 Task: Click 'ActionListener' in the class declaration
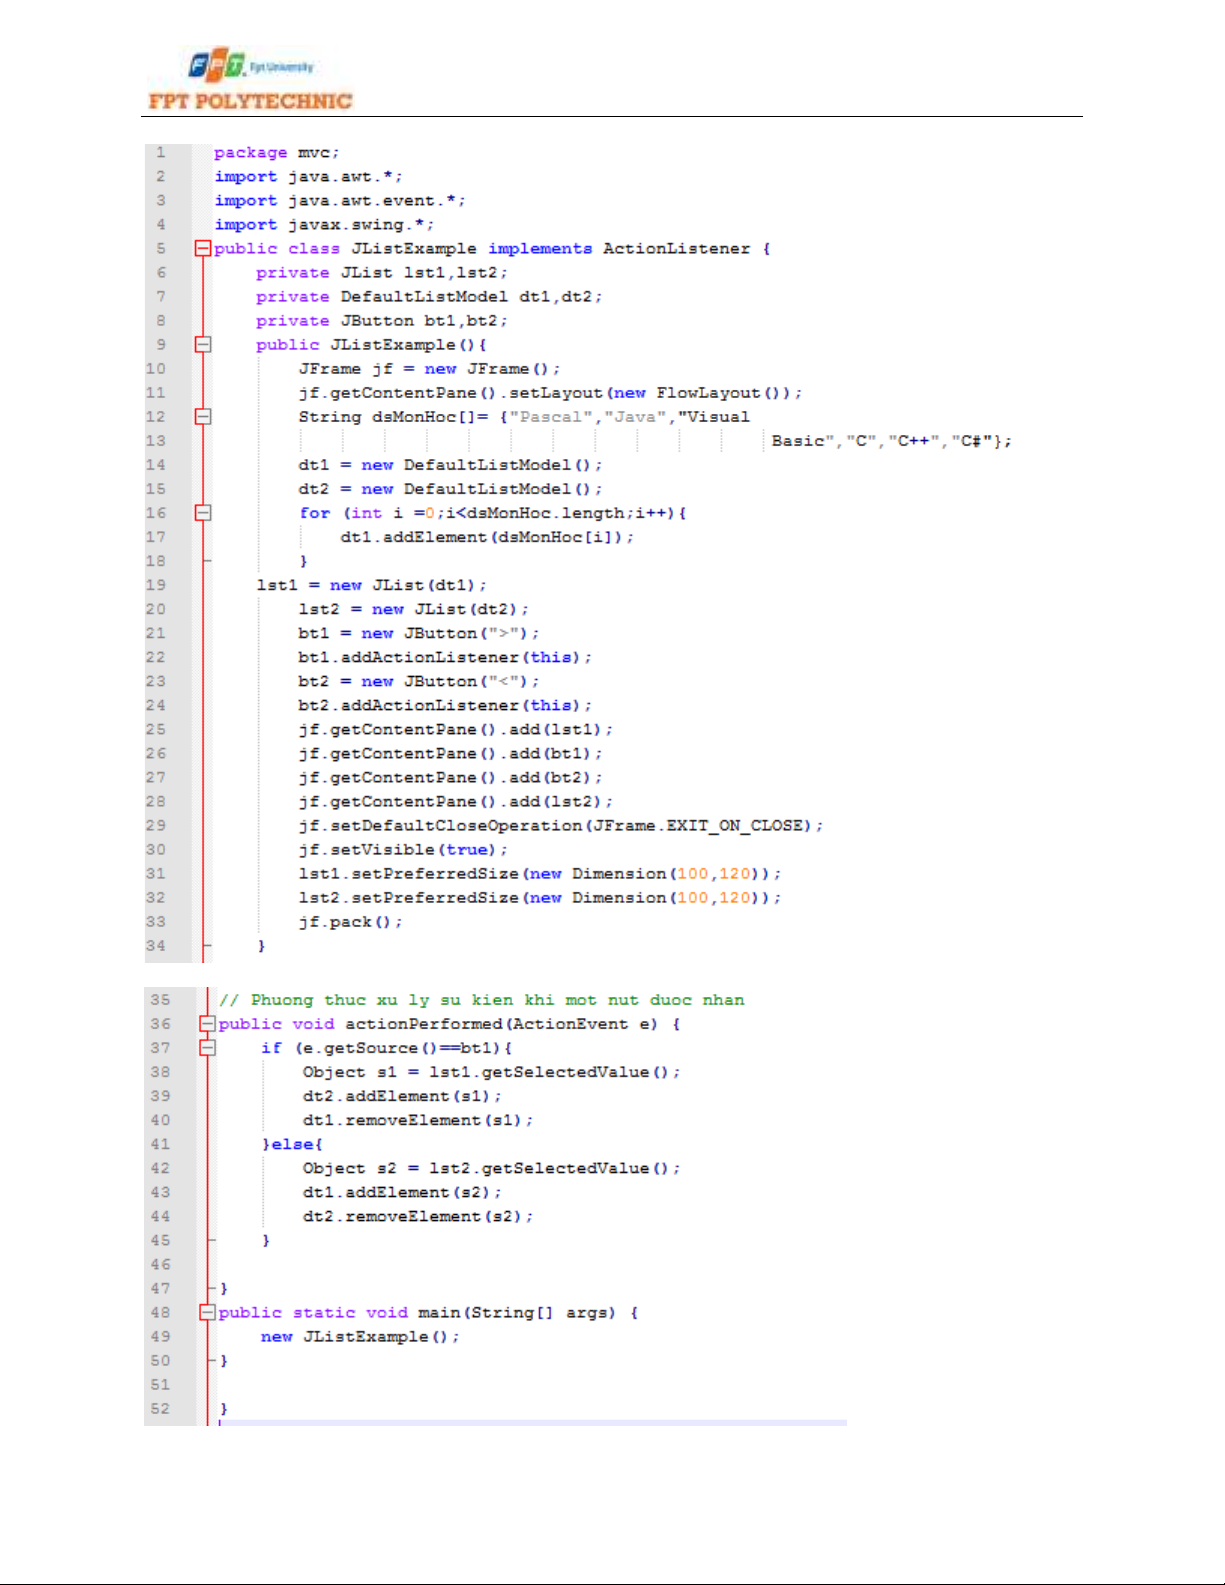click(676, 248)
